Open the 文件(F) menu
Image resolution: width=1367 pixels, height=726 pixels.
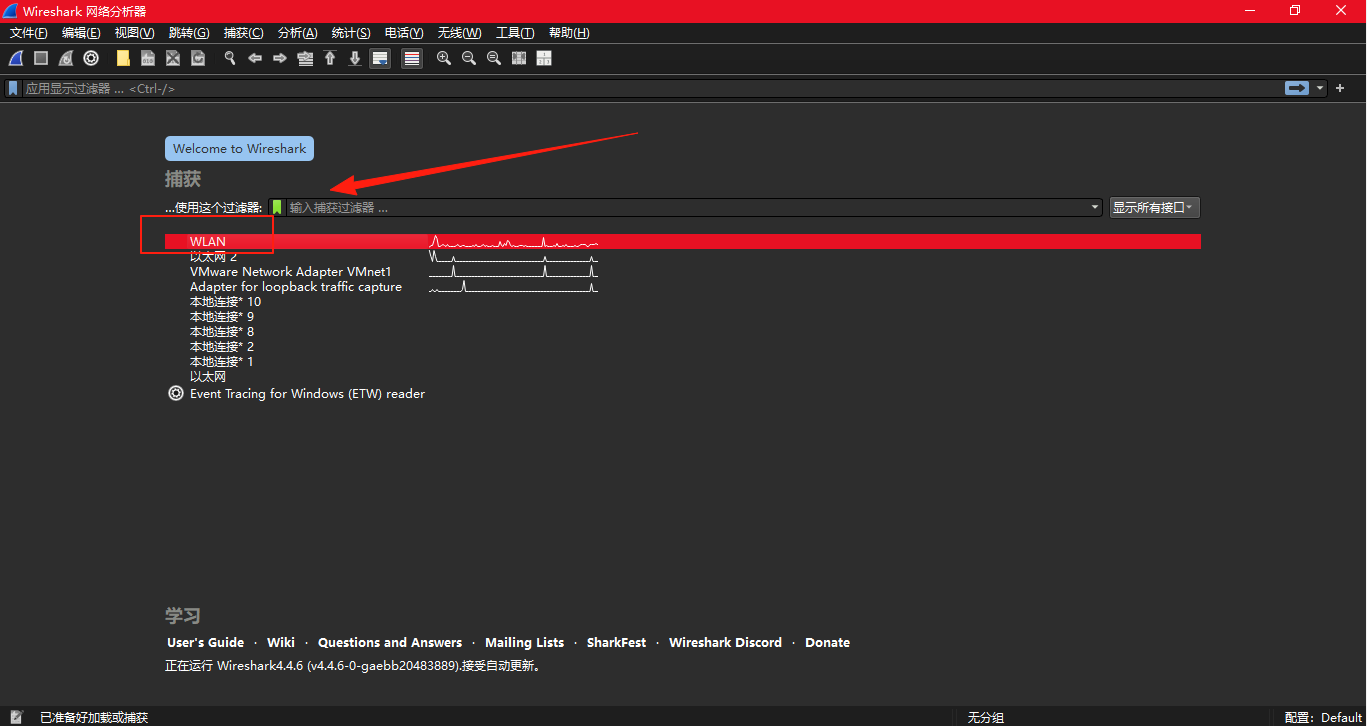[29, 33]
